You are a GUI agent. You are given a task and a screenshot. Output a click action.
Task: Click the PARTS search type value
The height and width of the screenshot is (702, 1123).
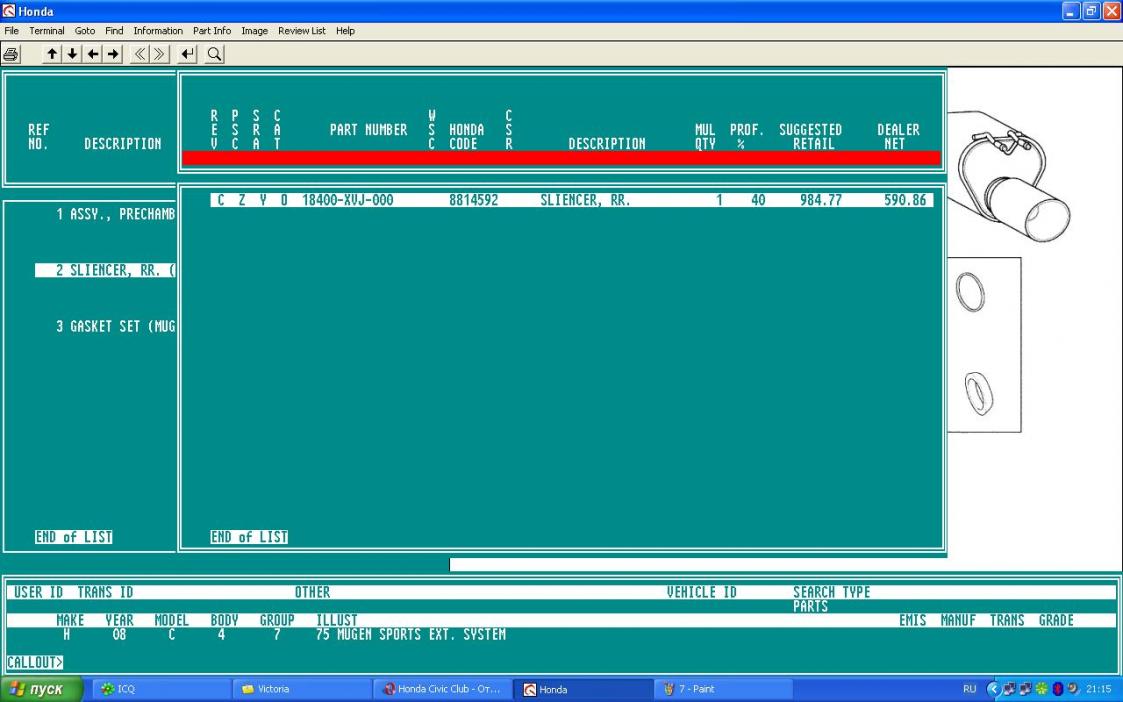tap(811, 606)
